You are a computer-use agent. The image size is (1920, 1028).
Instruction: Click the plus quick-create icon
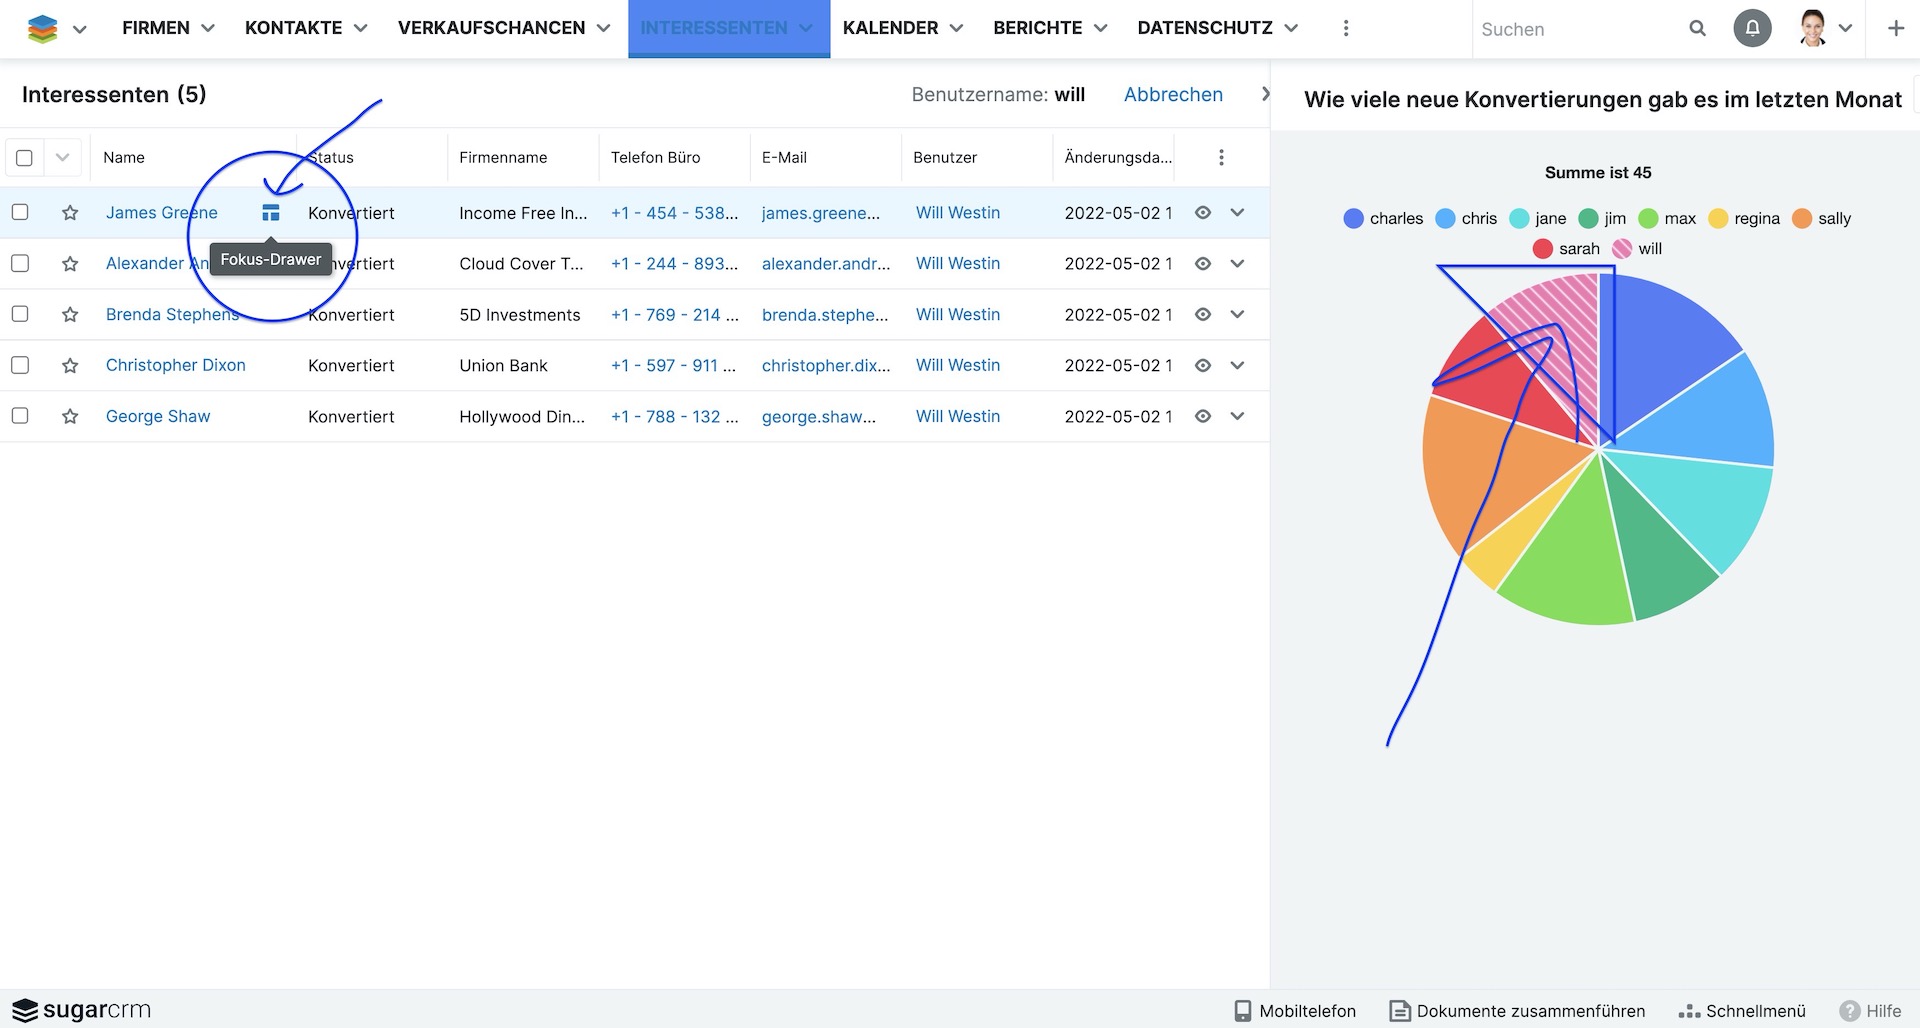click(x=1895, y=29)
